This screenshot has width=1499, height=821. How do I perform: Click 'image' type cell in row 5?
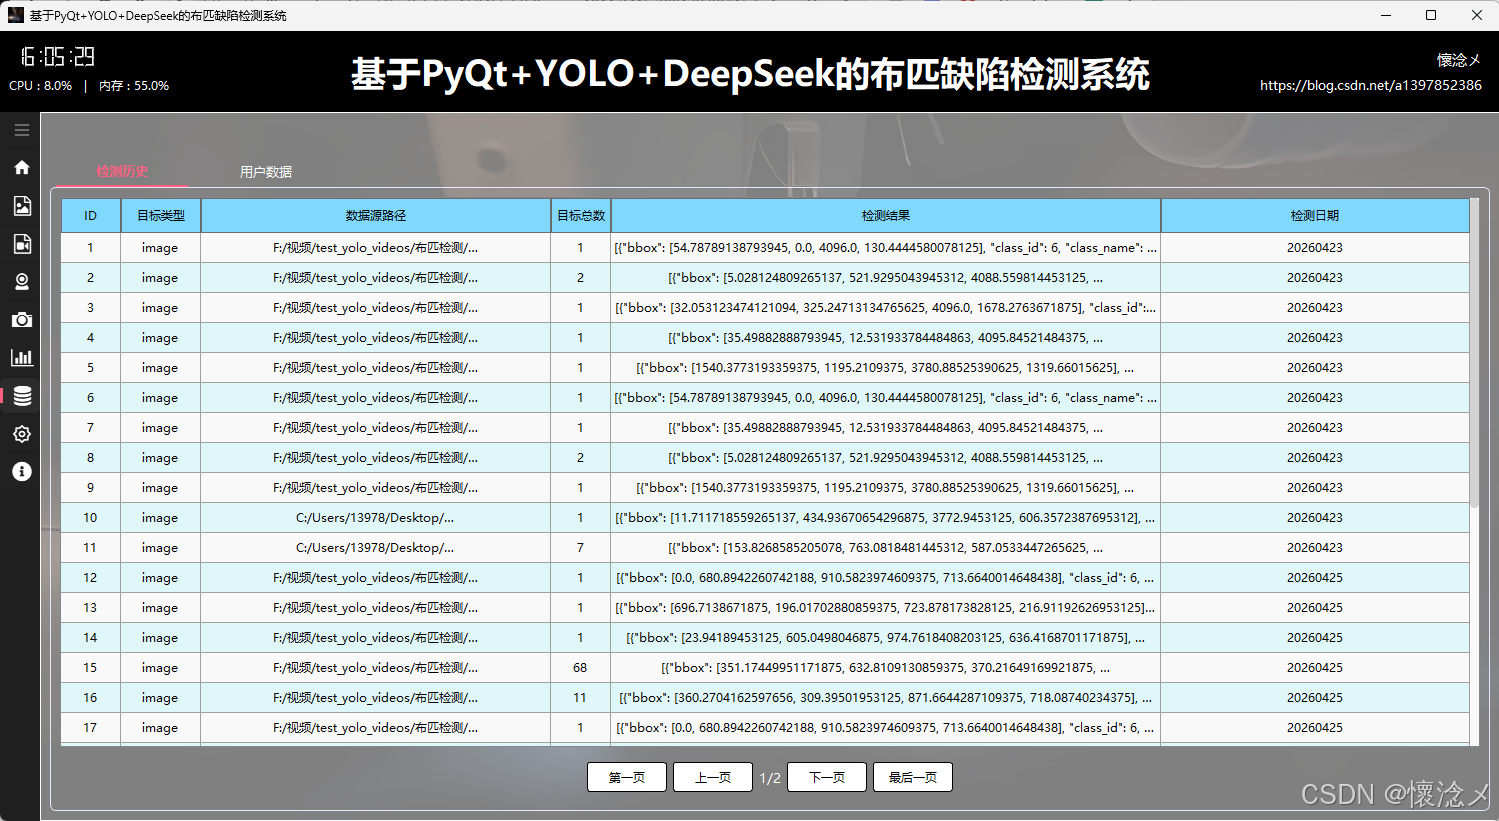(161, 368)
